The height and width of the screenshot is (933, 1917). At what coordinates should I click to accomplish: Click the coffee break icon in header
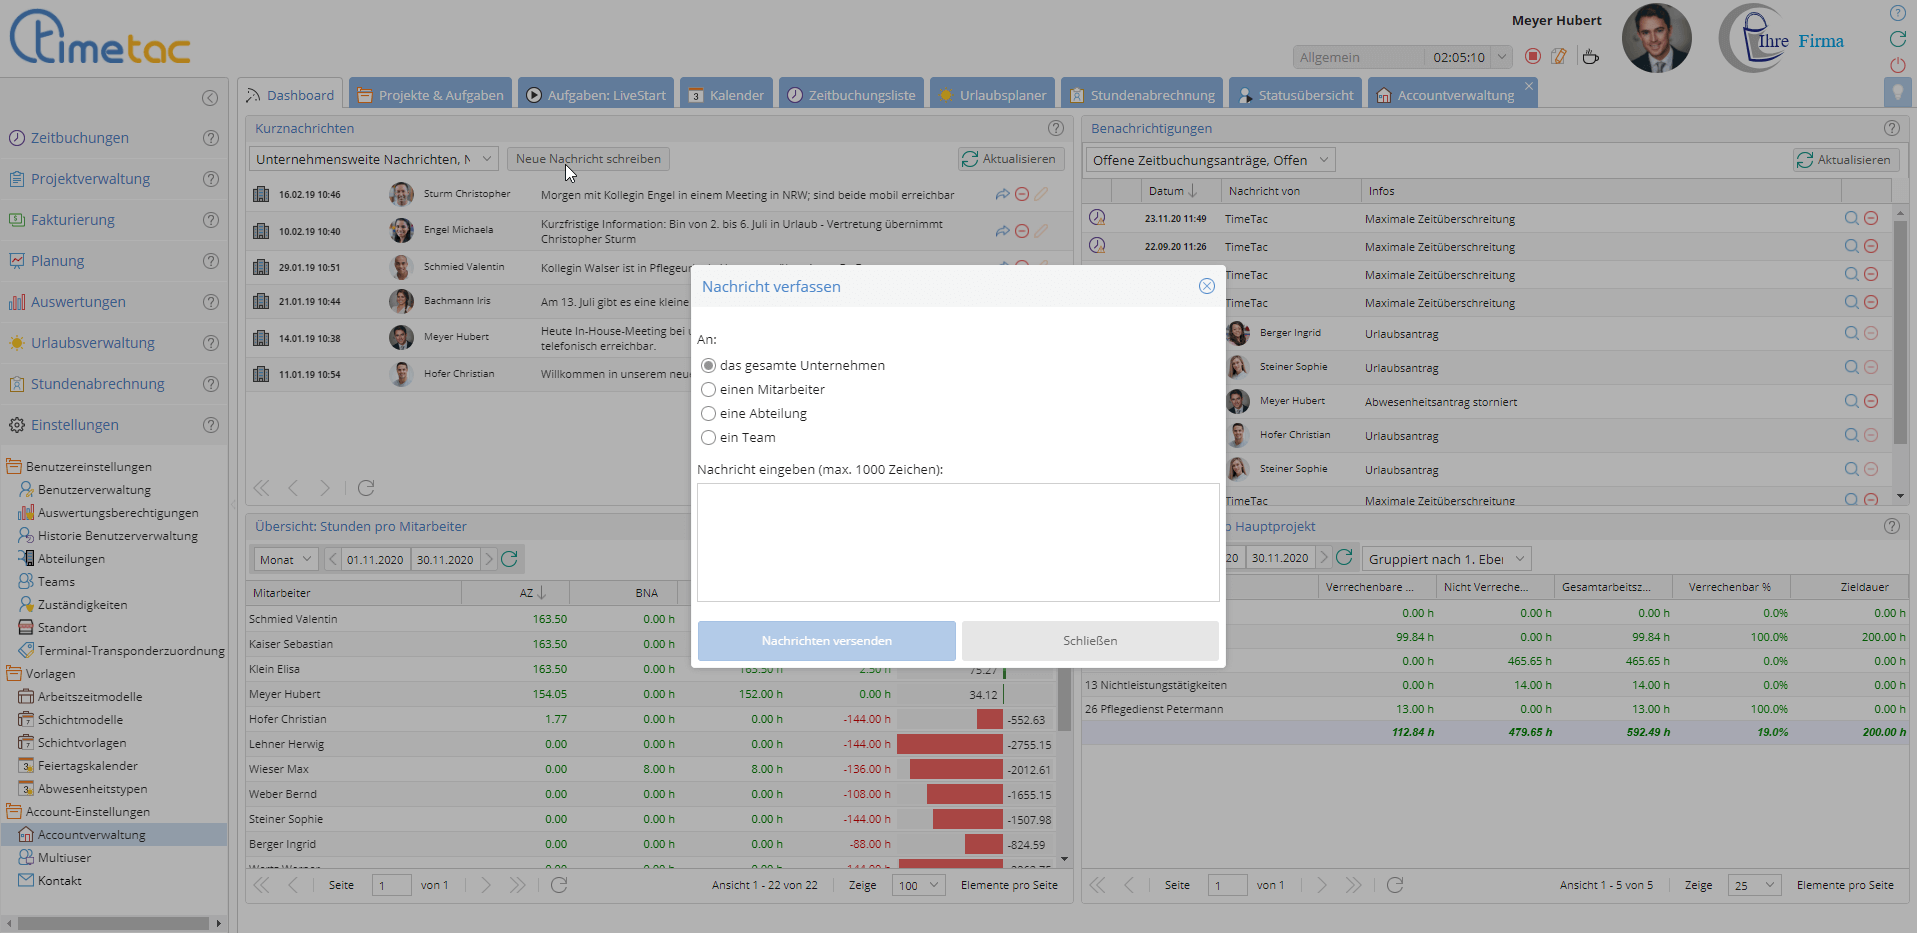(x=1590, y=57)
